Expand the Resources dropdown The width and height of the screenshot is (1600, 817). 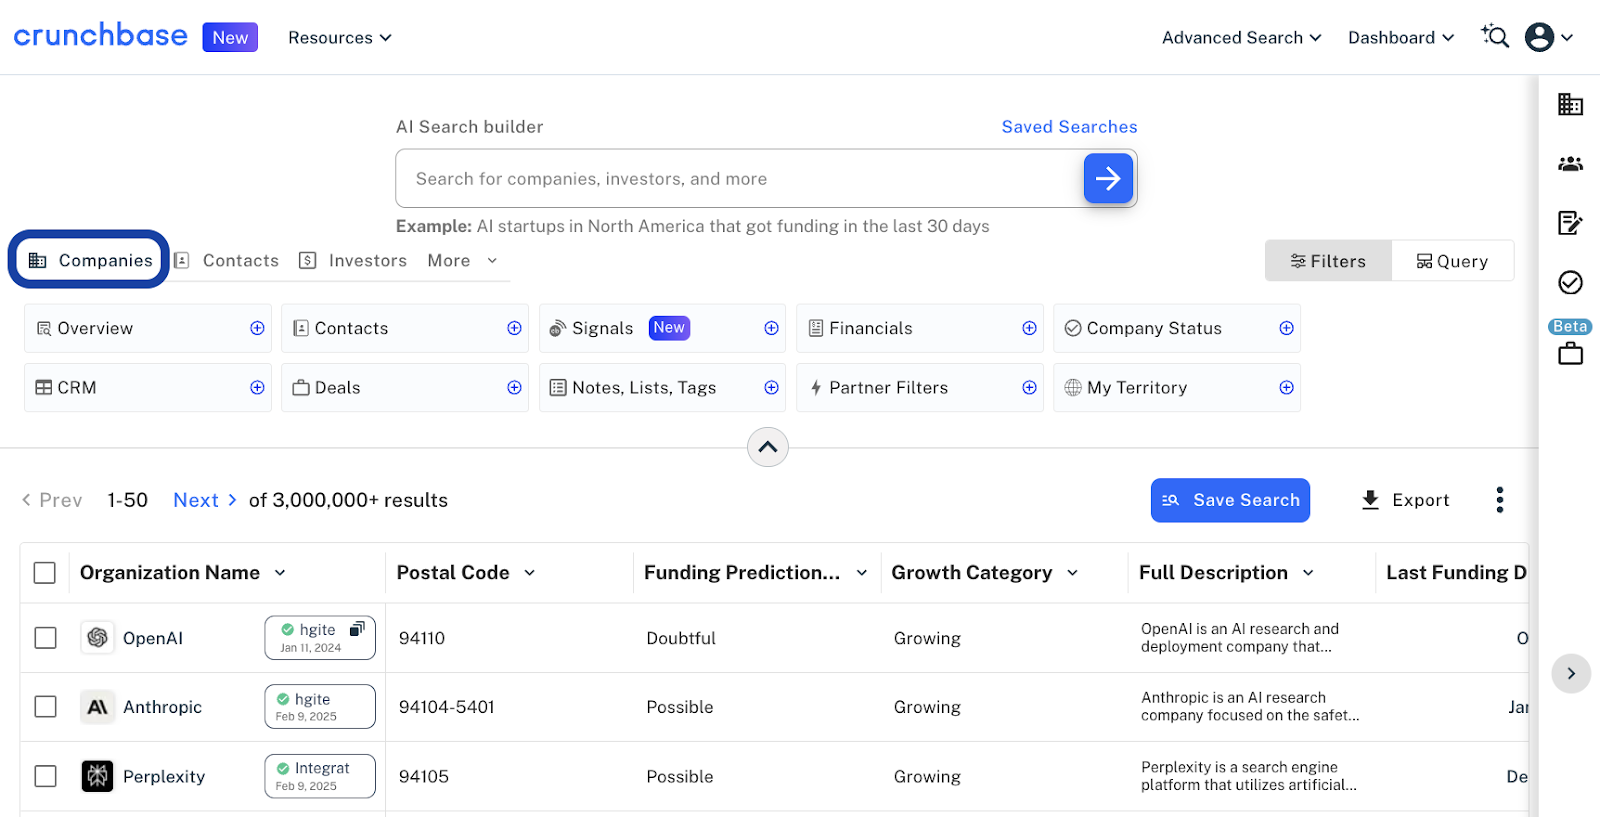point(340,38)
